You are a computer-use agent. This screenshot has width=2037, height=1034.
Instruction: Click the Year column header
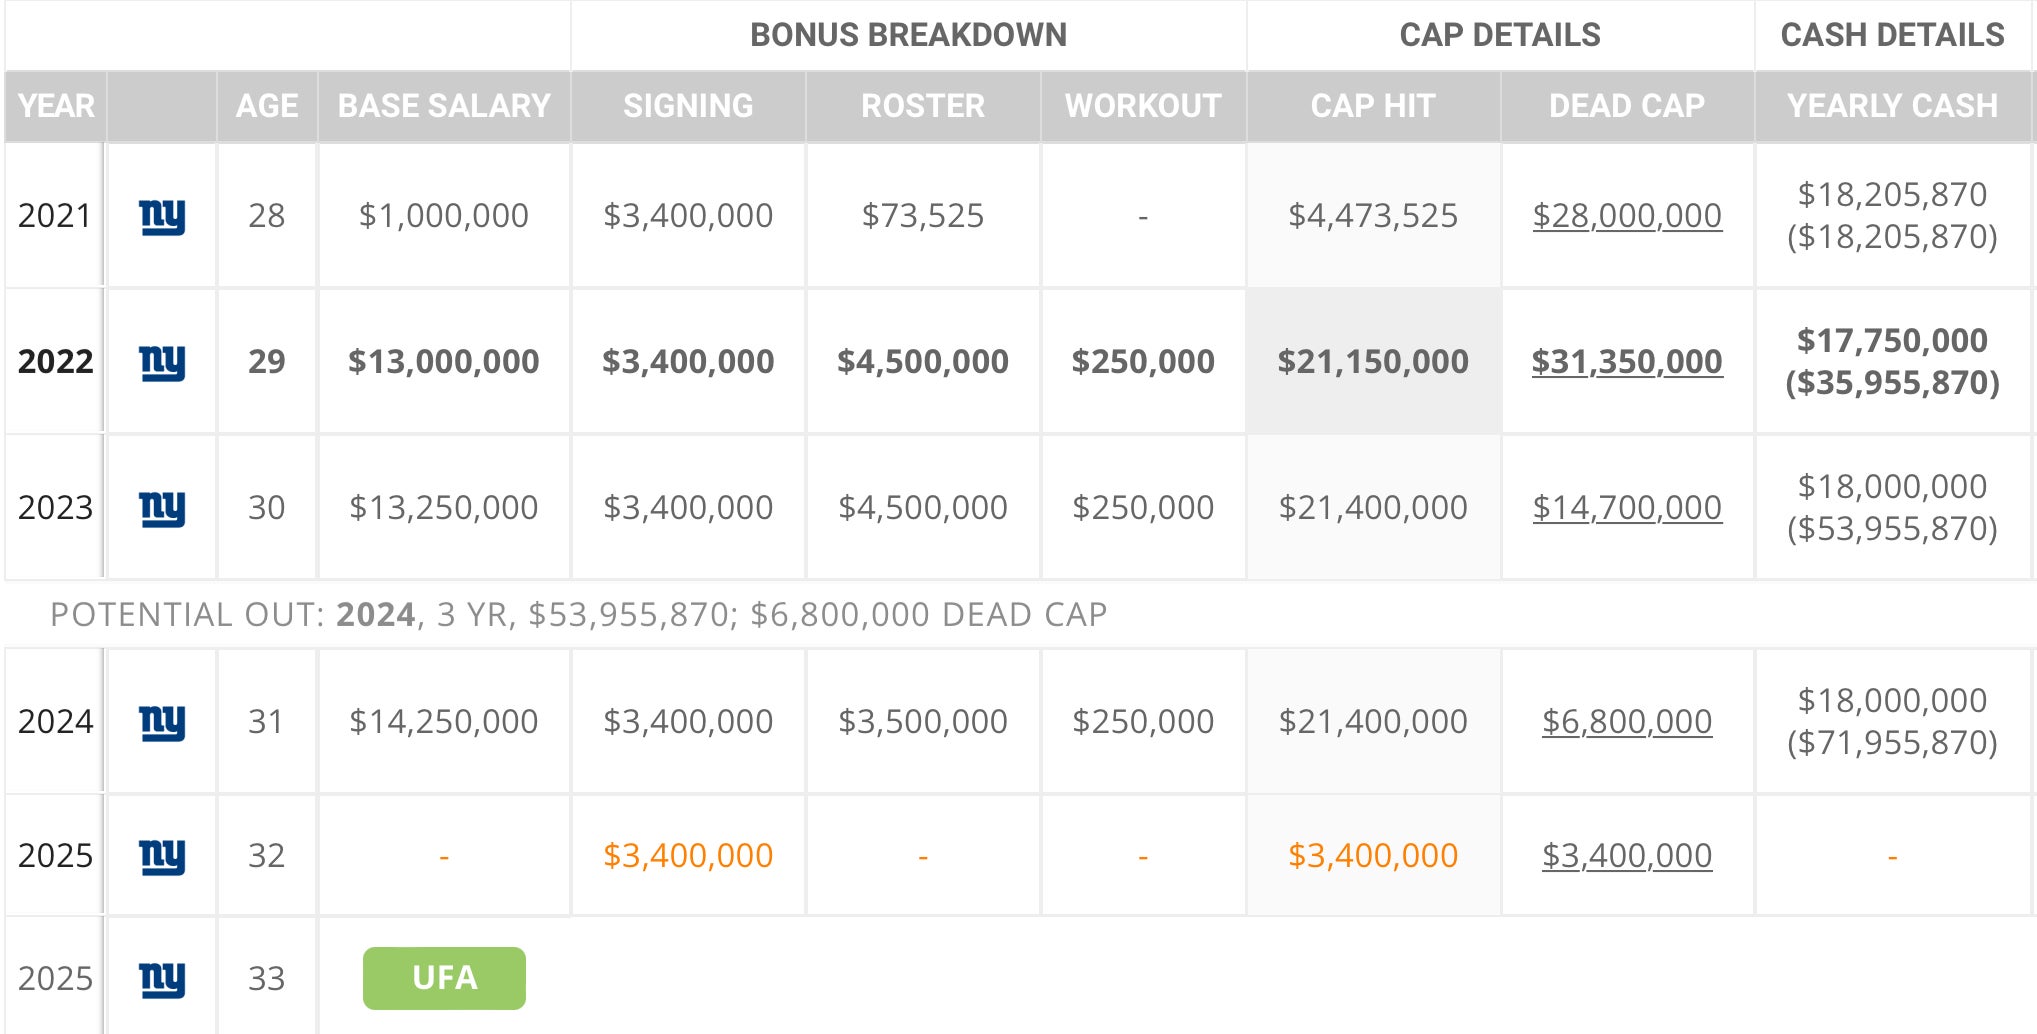coord(56,106)
